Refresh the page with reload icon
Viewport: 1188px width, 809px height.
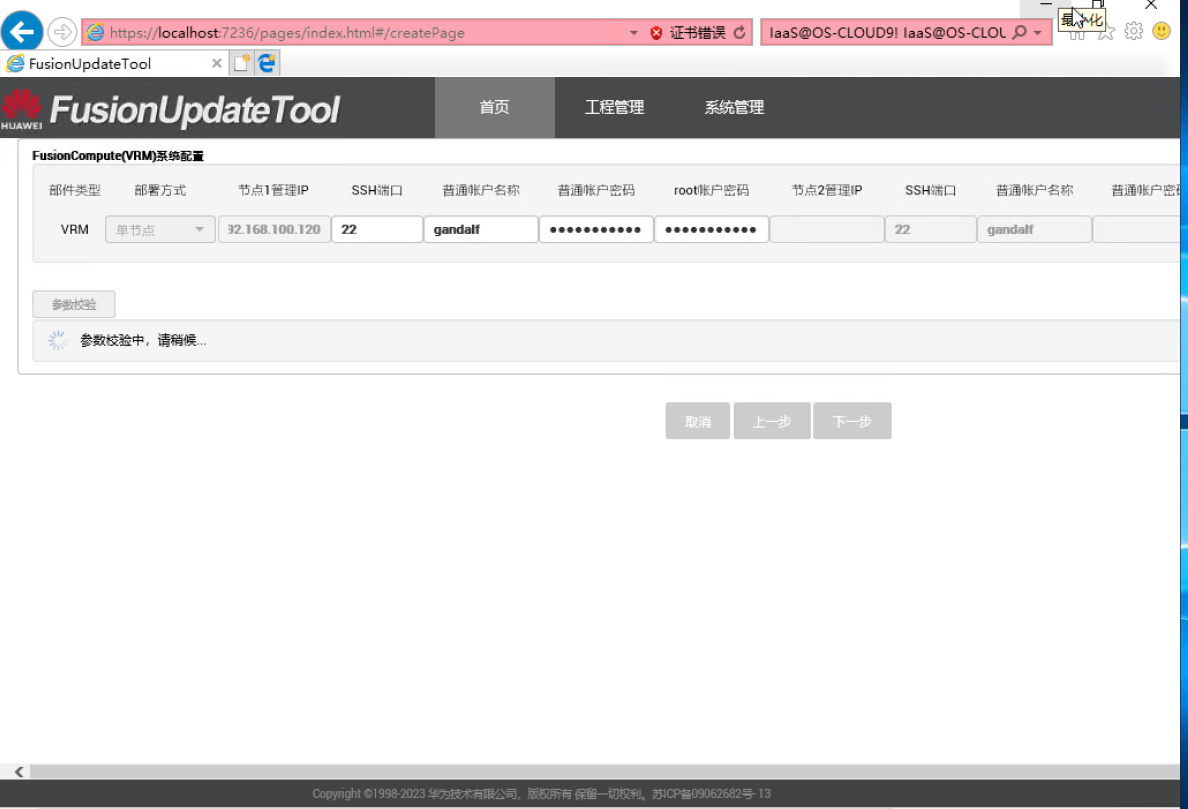click(x=739, y=33)
